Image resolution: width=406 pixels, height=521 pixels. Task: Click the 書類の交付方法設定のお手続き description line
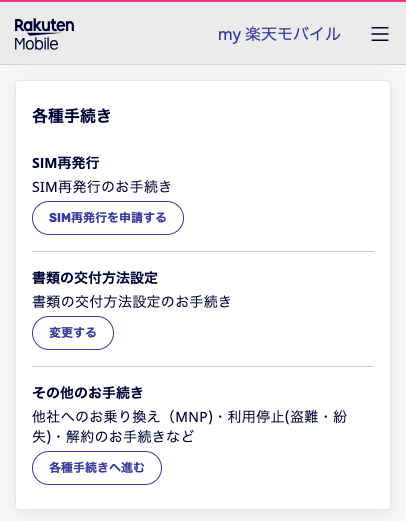(132, 302)
